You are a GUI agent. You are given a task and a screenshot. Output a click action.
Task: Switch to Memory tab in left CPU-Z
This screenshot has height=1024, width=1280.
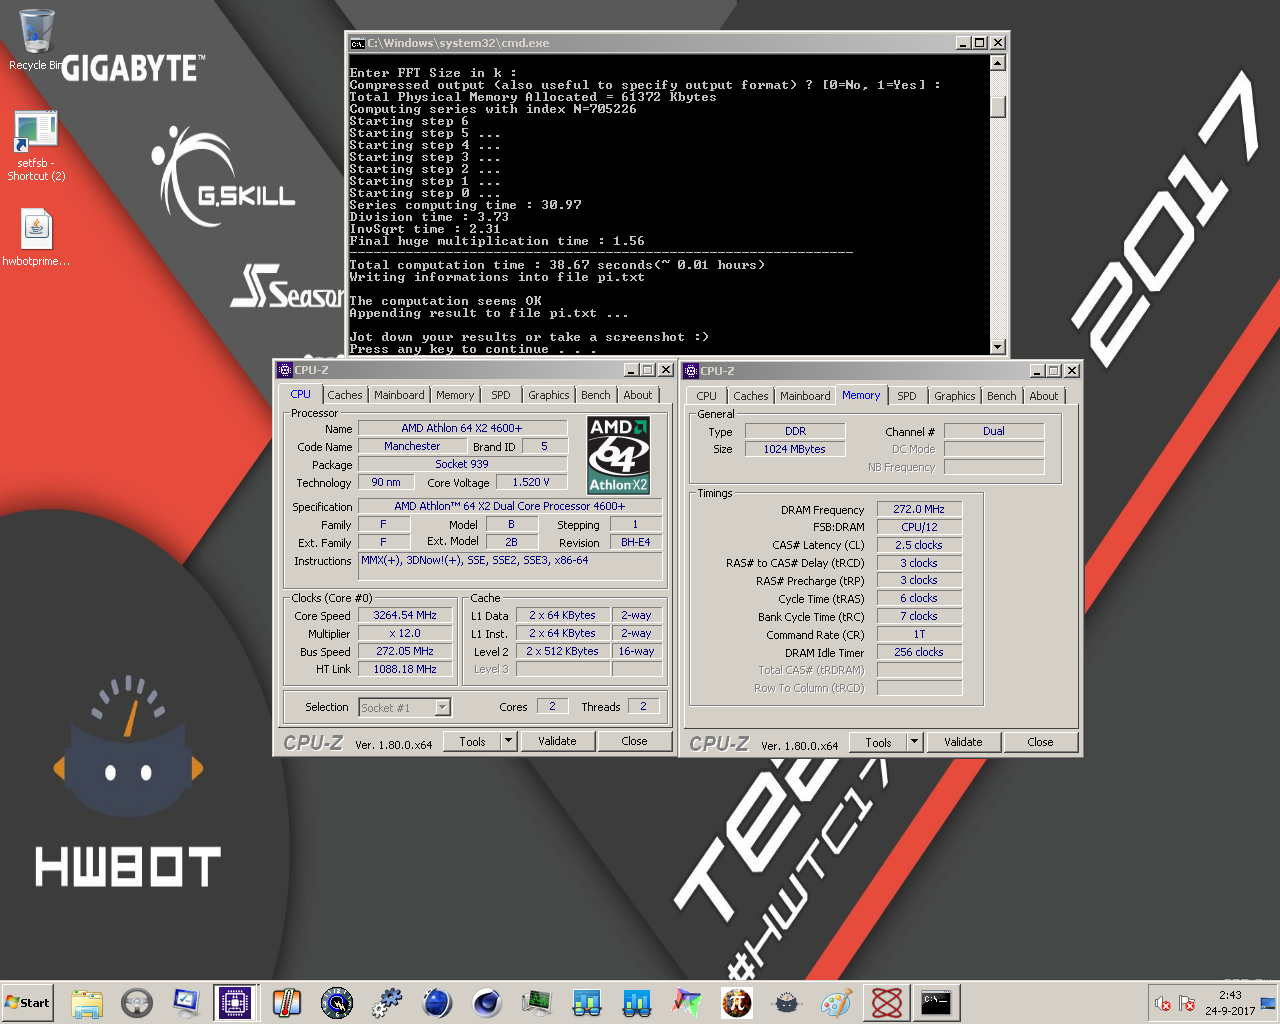click(455, 395)
